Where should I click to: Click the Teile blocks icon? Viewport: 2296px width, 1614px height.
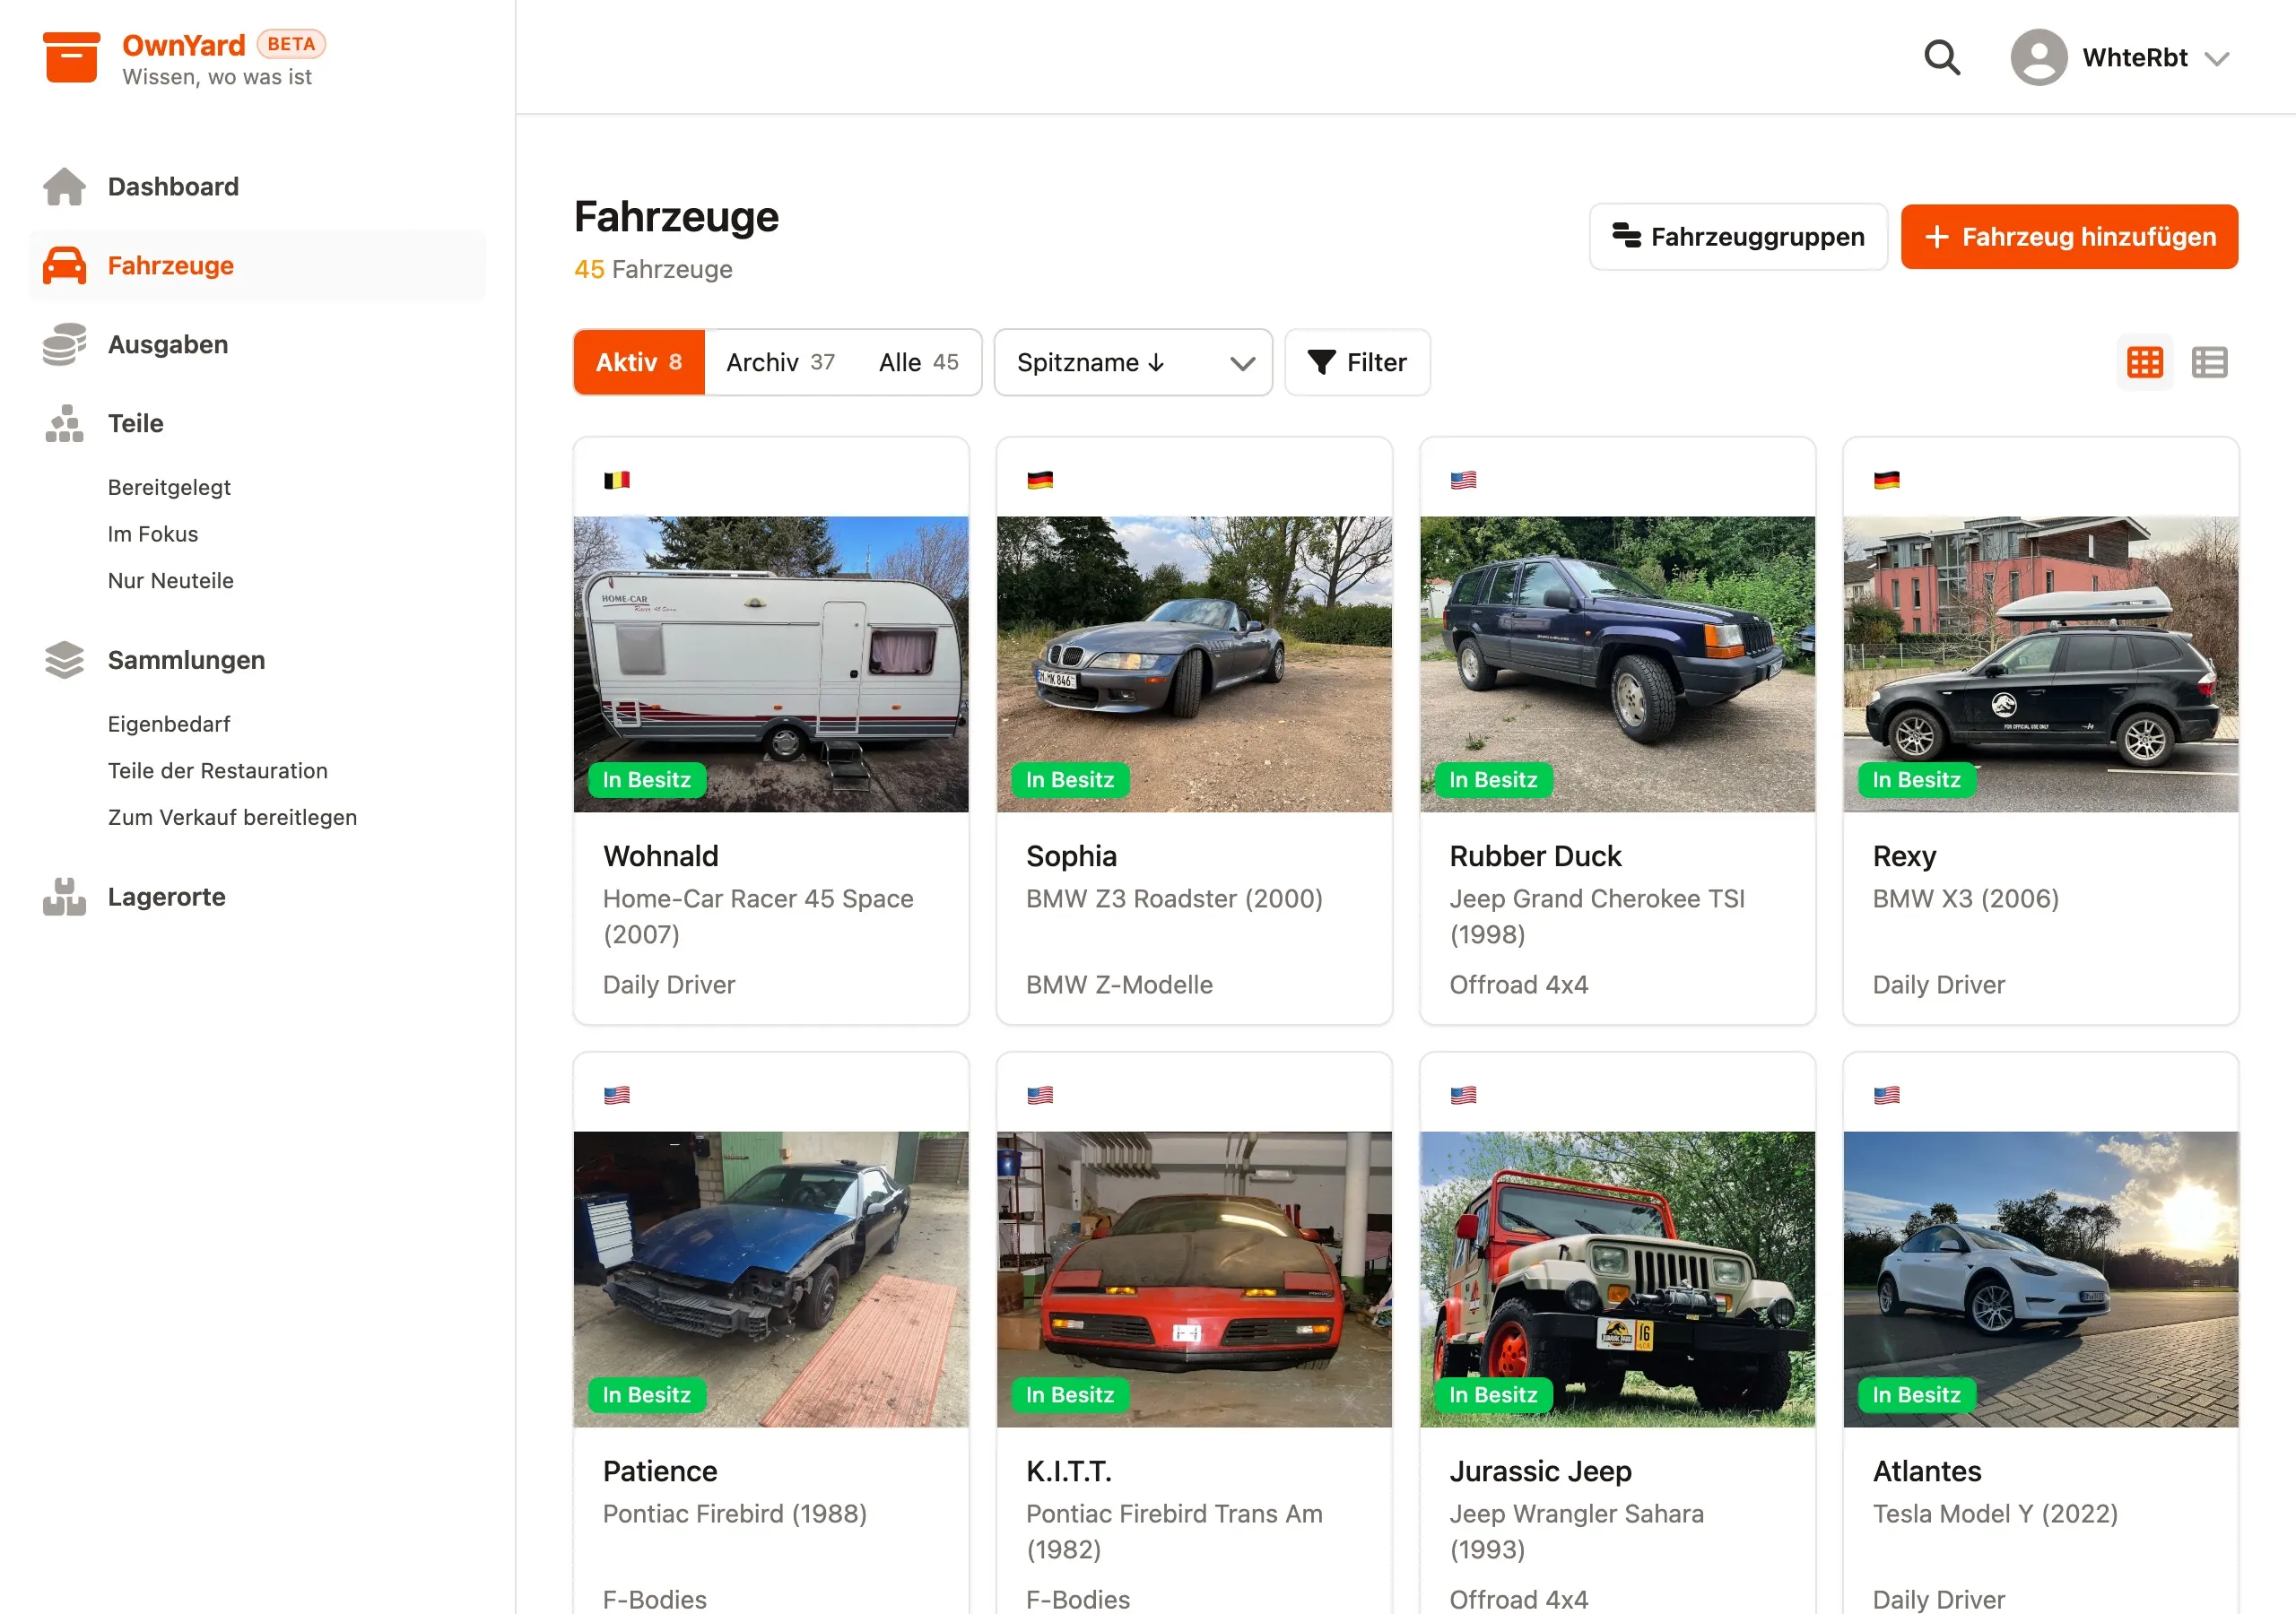64,423
